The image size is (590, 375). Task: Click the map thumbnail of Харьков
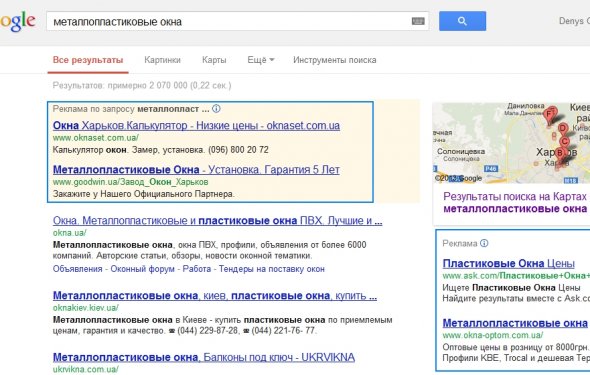(x=511, y=143)
